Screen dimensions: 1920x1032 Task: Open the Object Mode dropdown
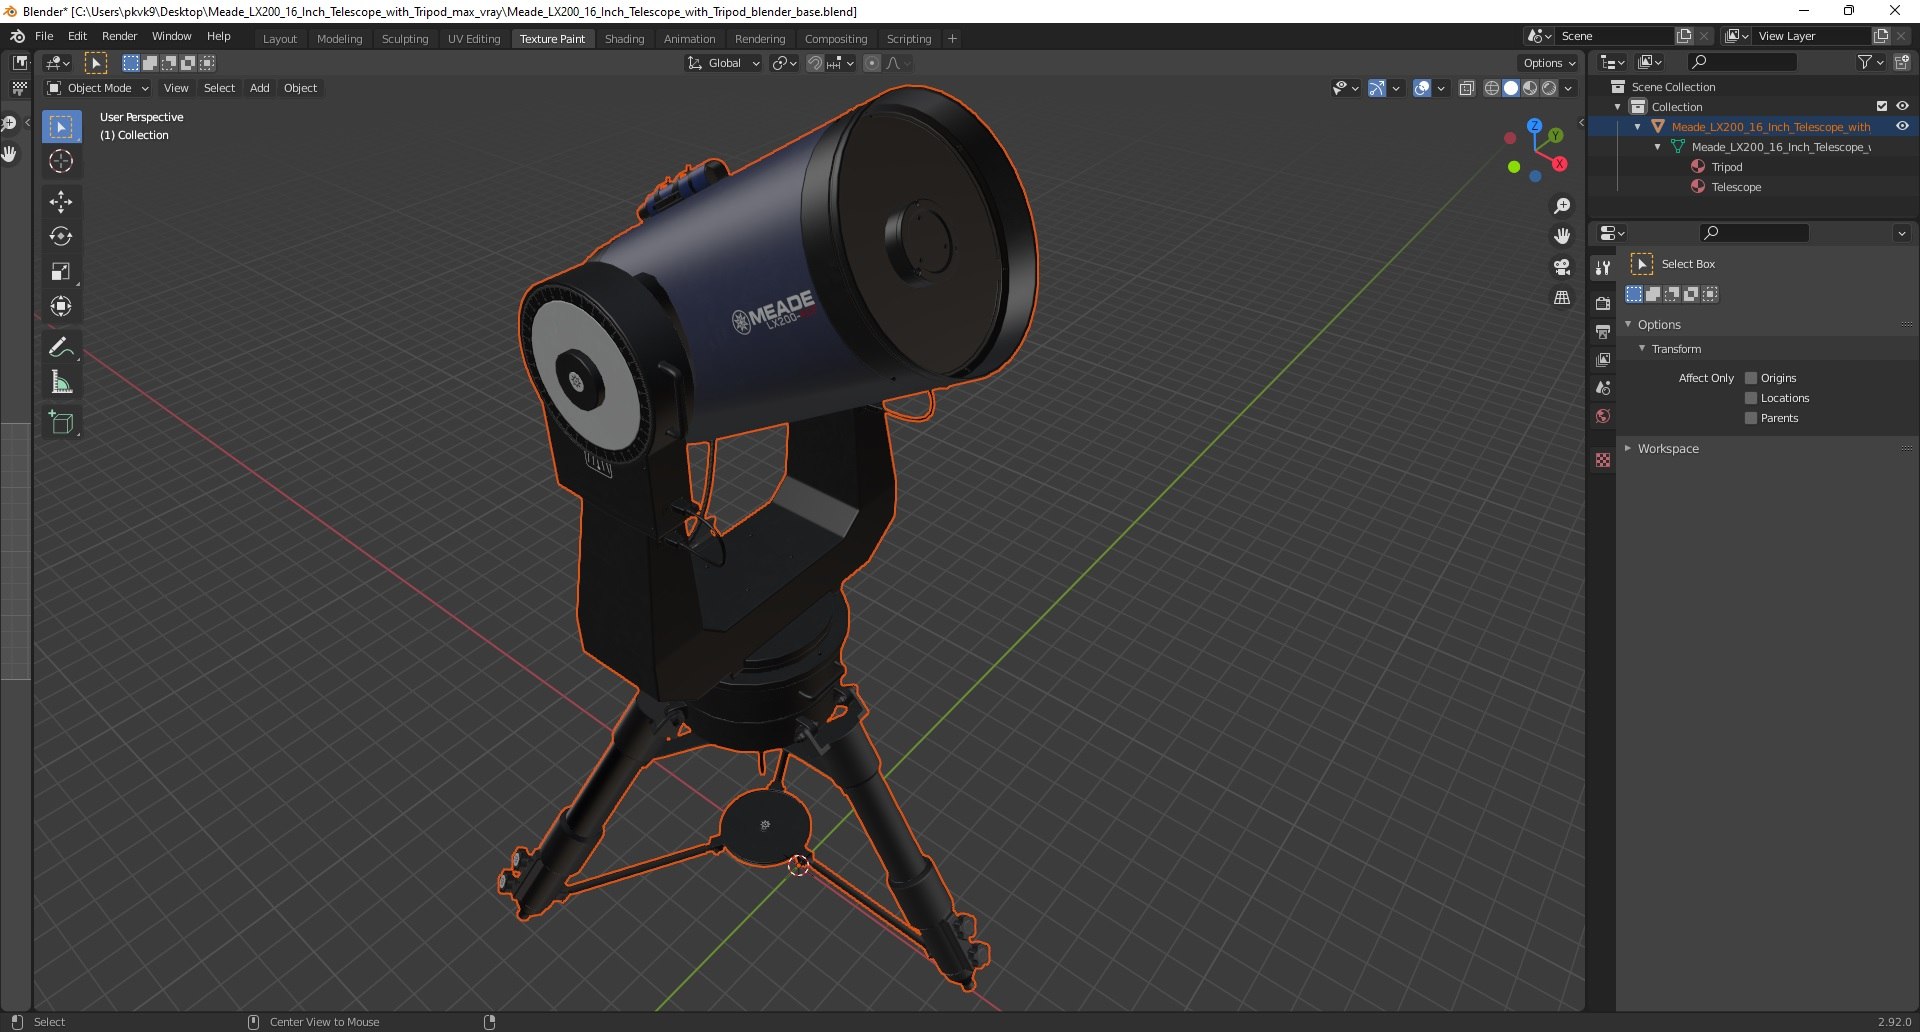(98, 88)
